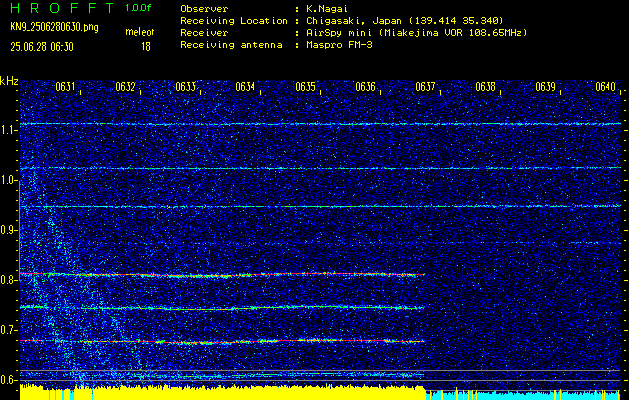Click the Receiver label
Viewport: 629px width, 400px height.
click(x=204, y=33)
